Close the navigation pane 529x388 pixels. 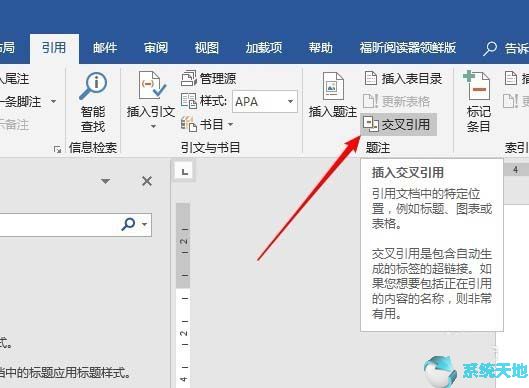147,181
